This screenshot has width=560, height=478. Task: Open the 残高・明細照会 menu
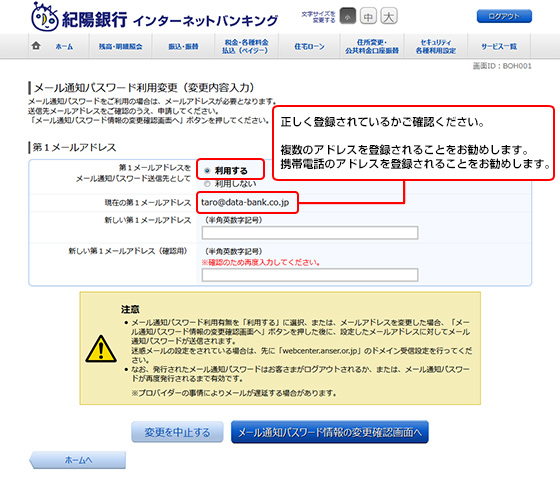point(120,46)
